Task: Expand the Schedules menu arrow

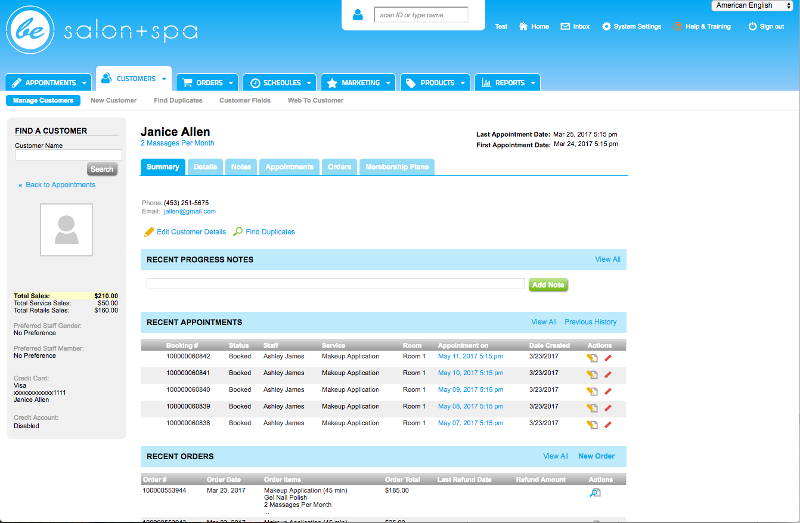Action: click(309, 83)
